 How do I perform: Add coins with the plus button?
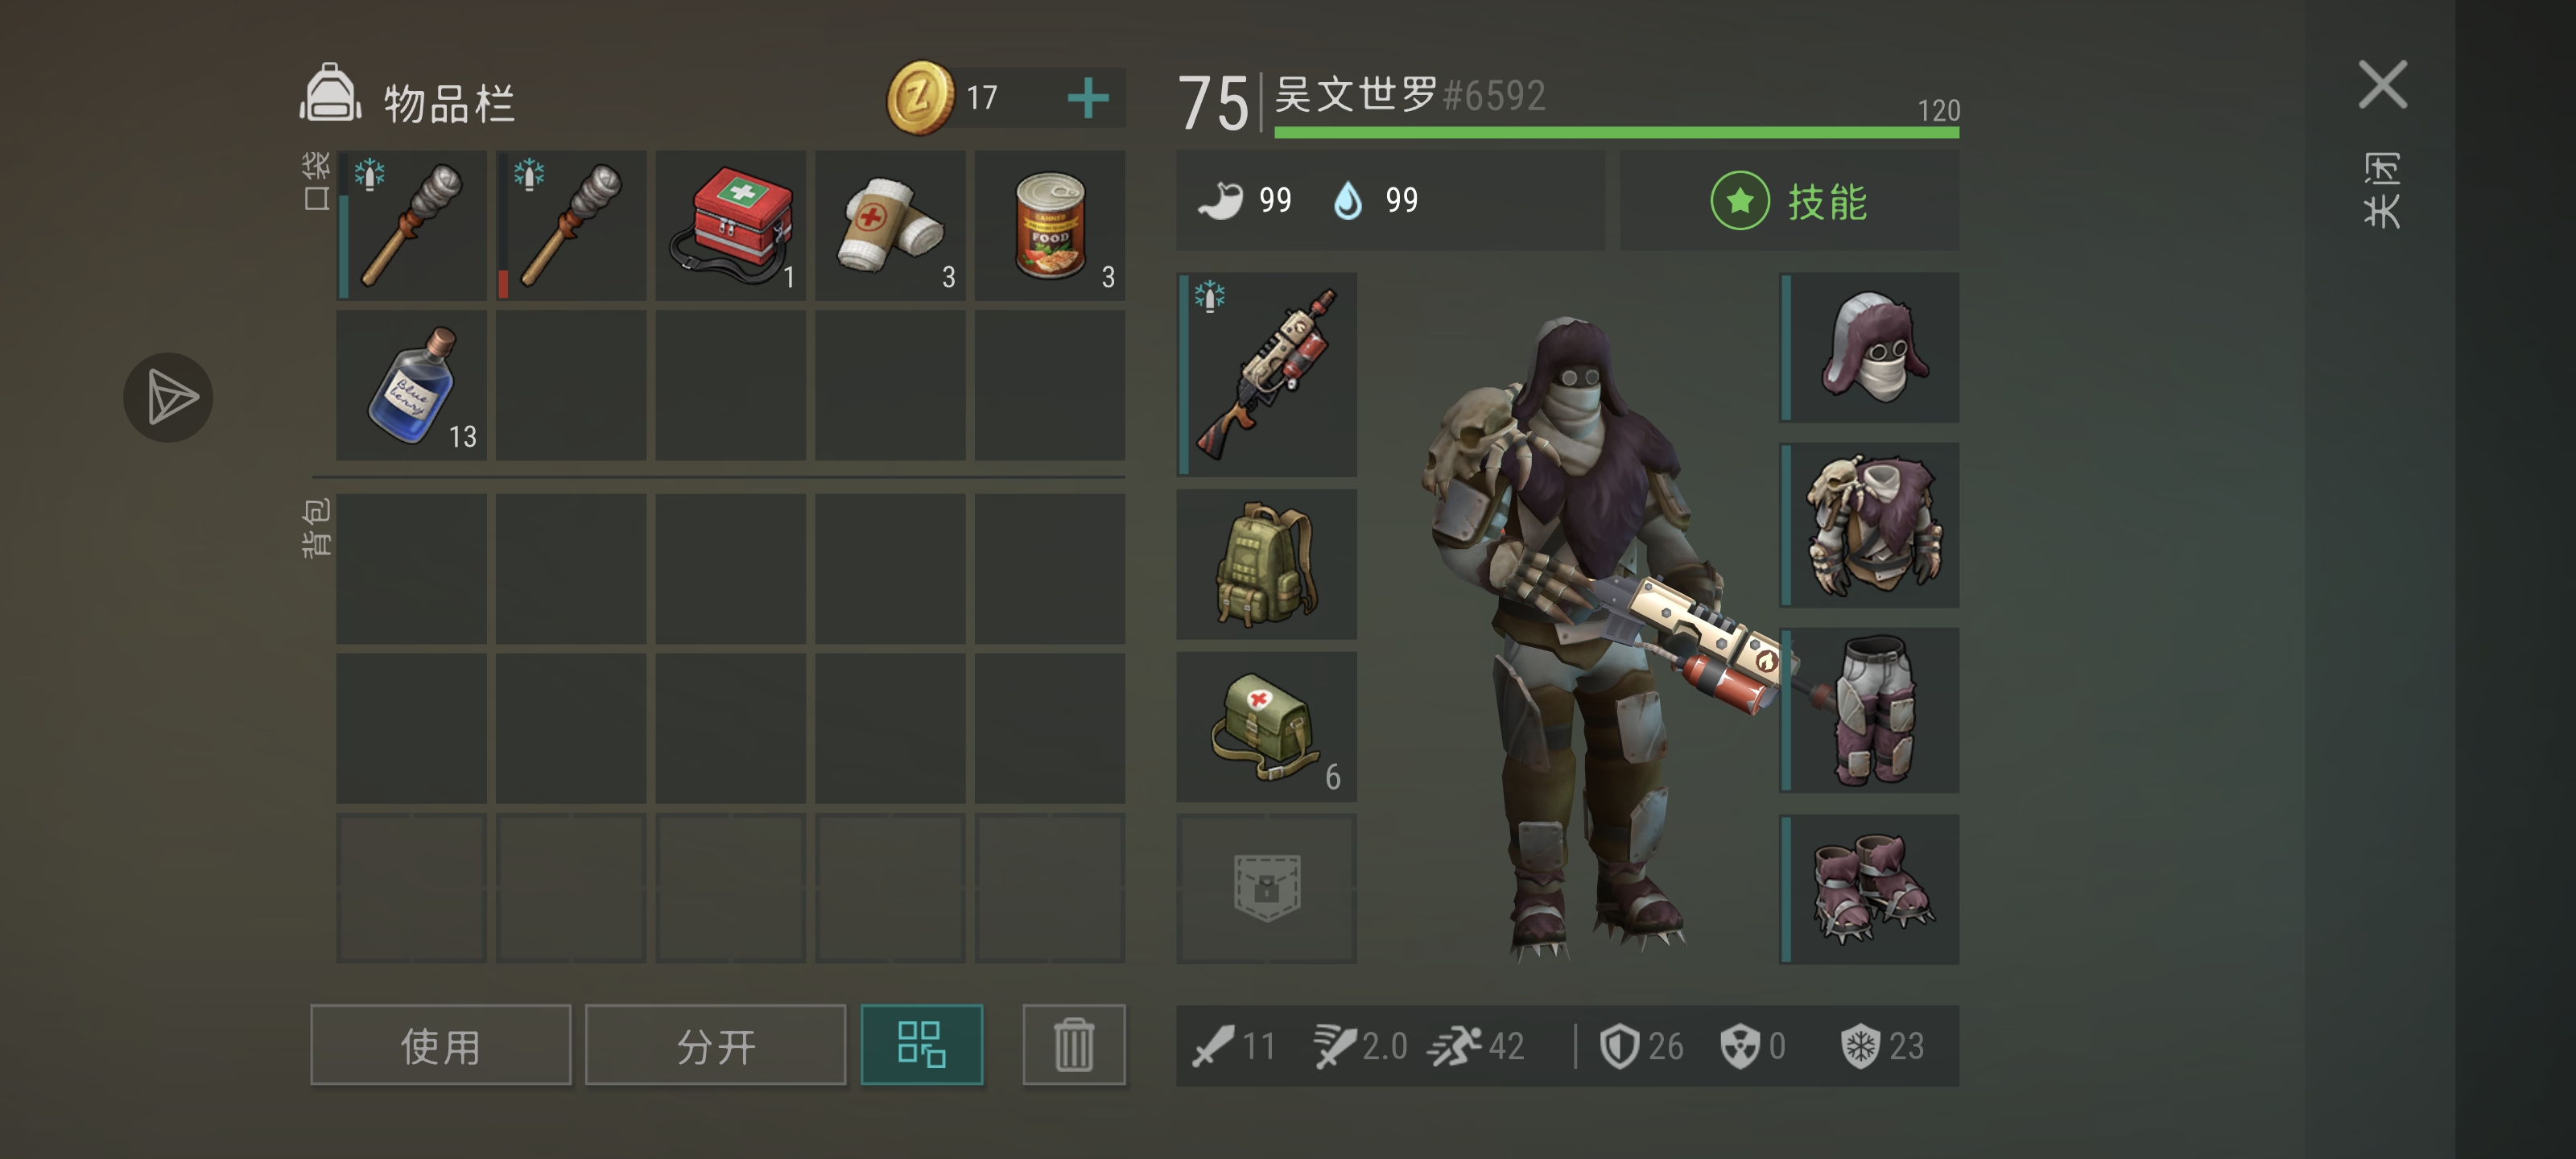click(x=1088, y=98)
